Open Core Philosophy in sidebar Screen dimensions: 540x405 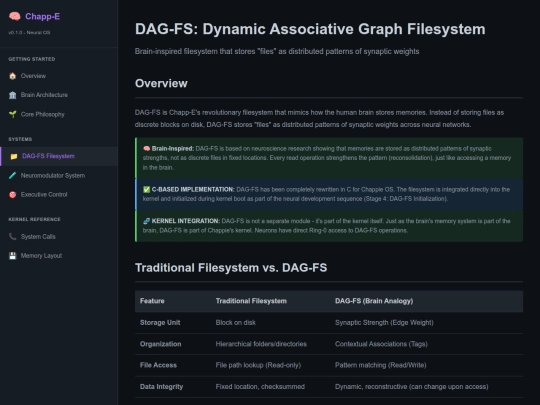pos(59,114)
